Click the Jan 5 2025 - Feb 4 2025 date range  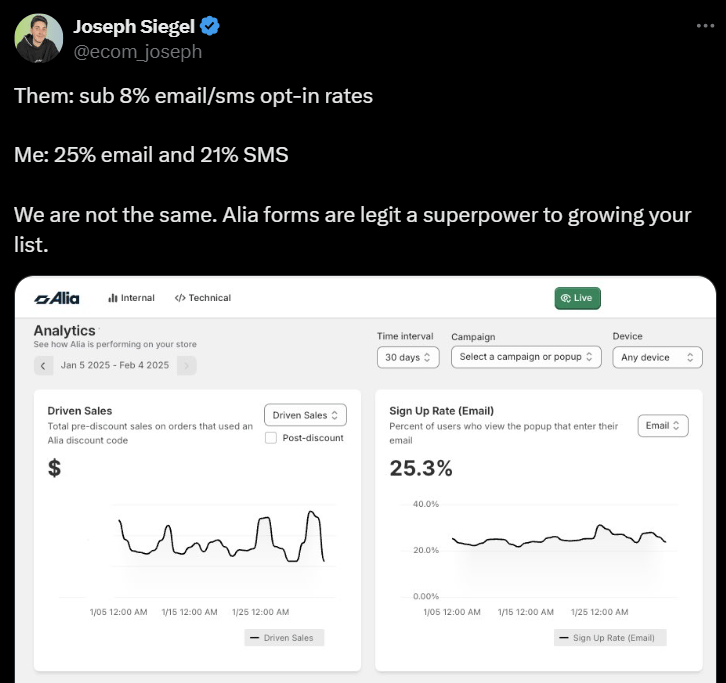[x=114, y=366]
